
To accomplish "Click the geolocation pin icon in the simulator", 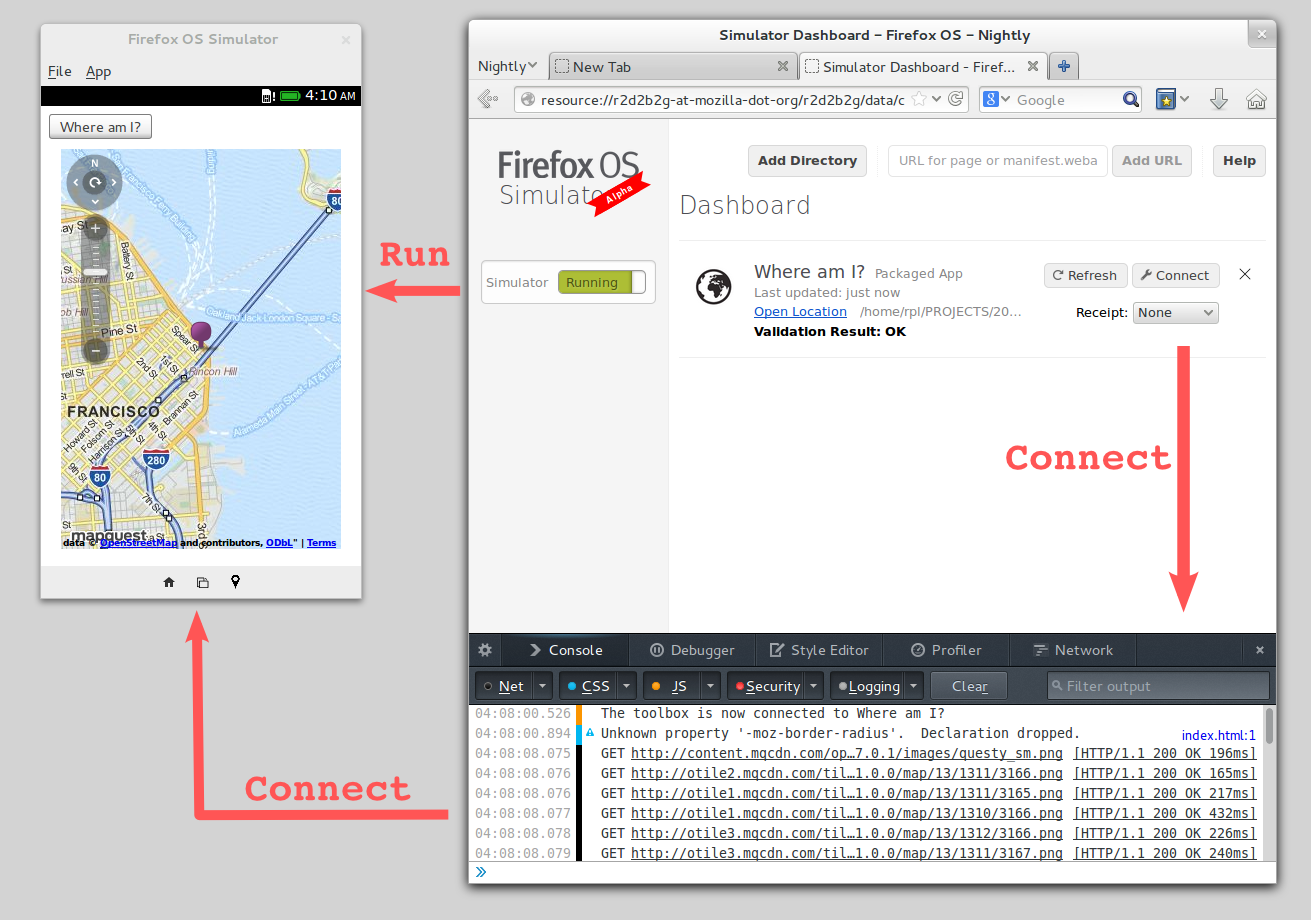I will [x=235, y=582].
